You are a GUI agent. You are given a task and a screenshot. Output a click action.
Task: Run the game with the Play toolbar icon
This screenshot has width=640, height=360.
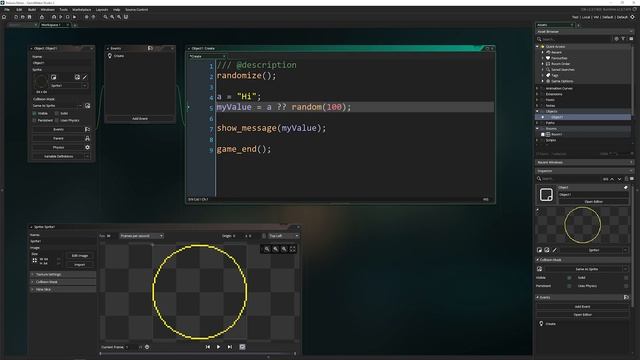pos(61,17)
